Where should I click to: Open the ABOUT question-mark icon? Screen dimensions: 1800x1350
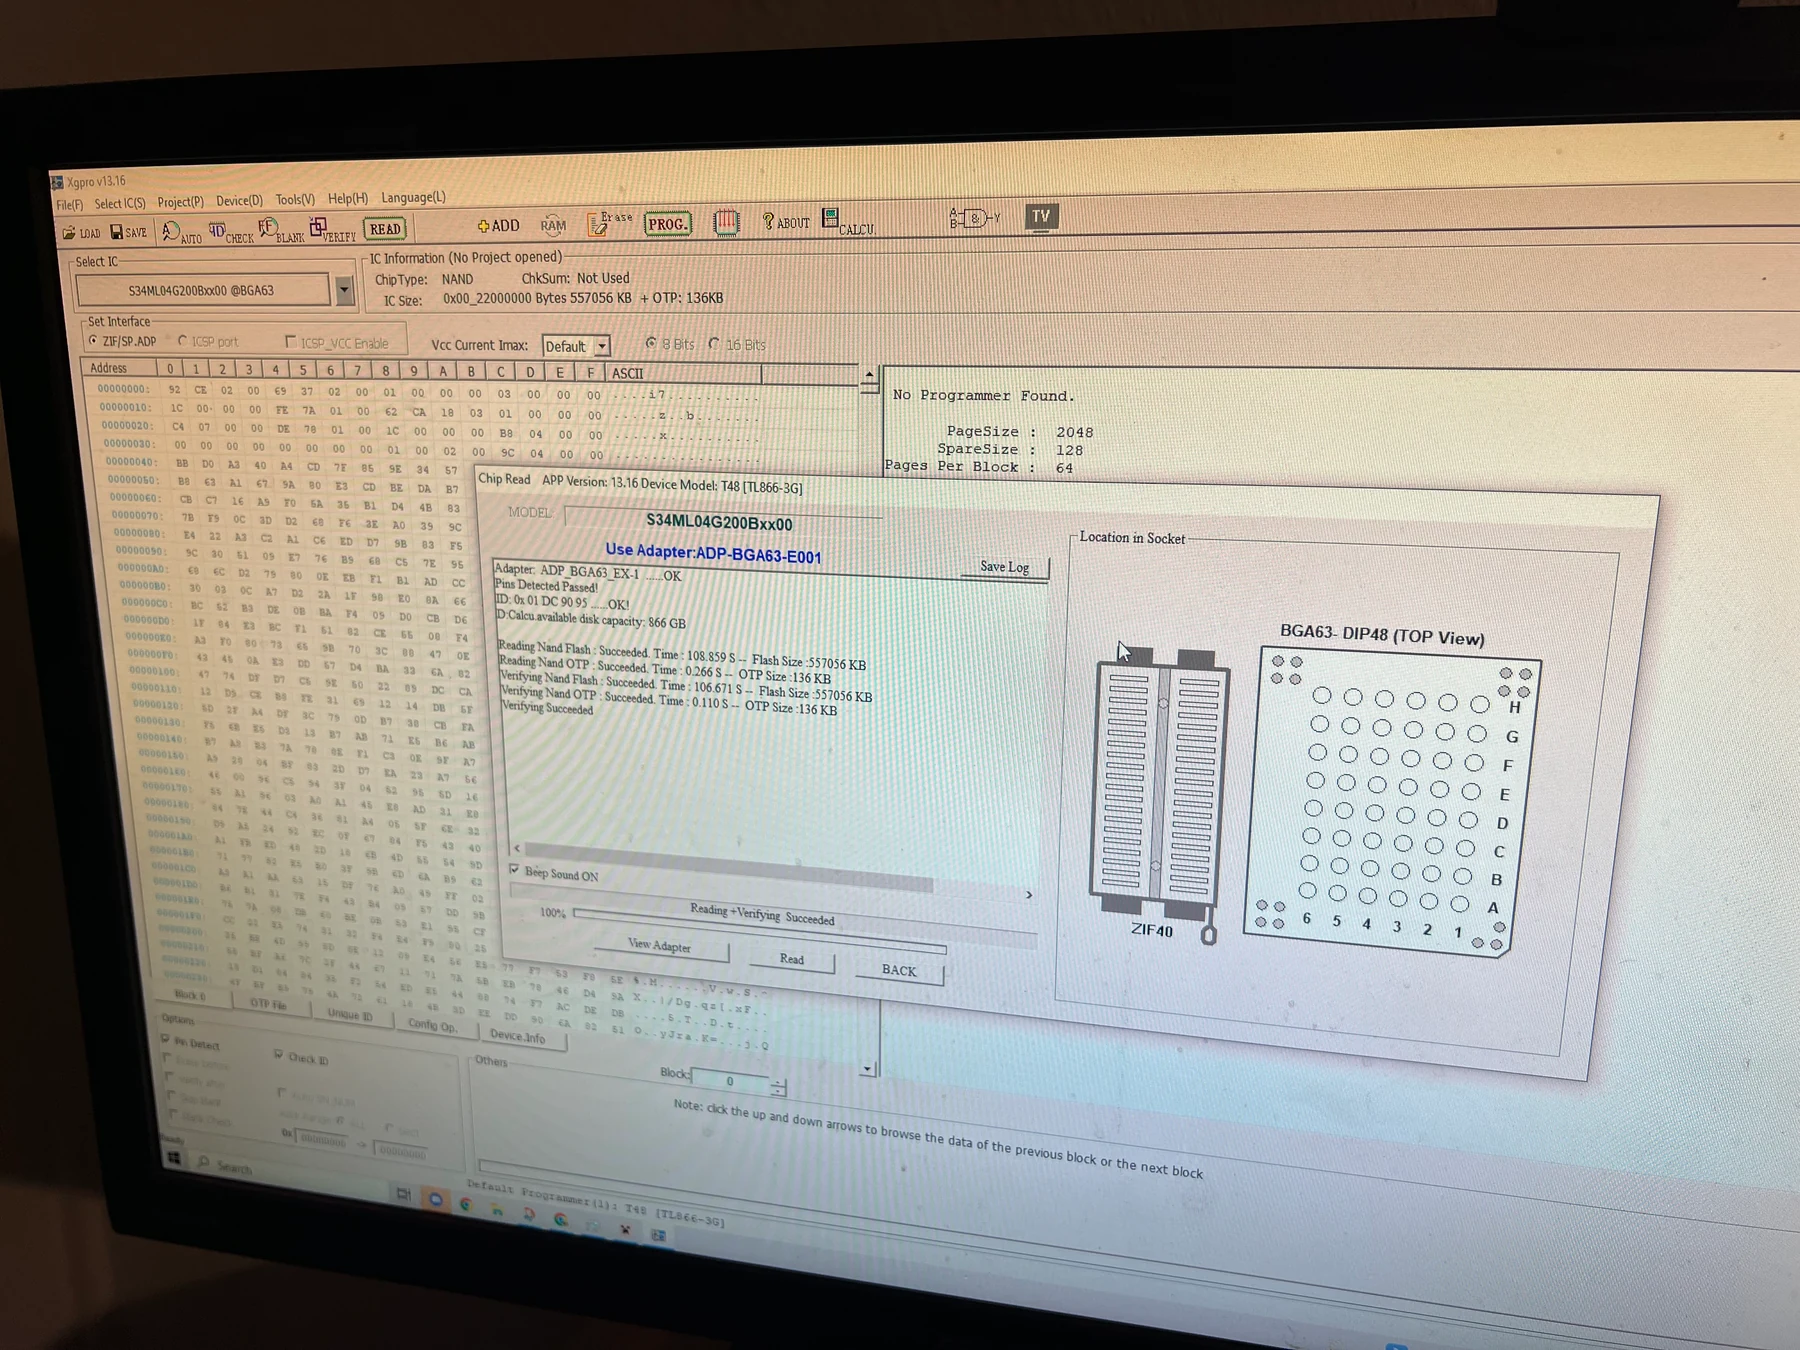click(x=785, y=221)
